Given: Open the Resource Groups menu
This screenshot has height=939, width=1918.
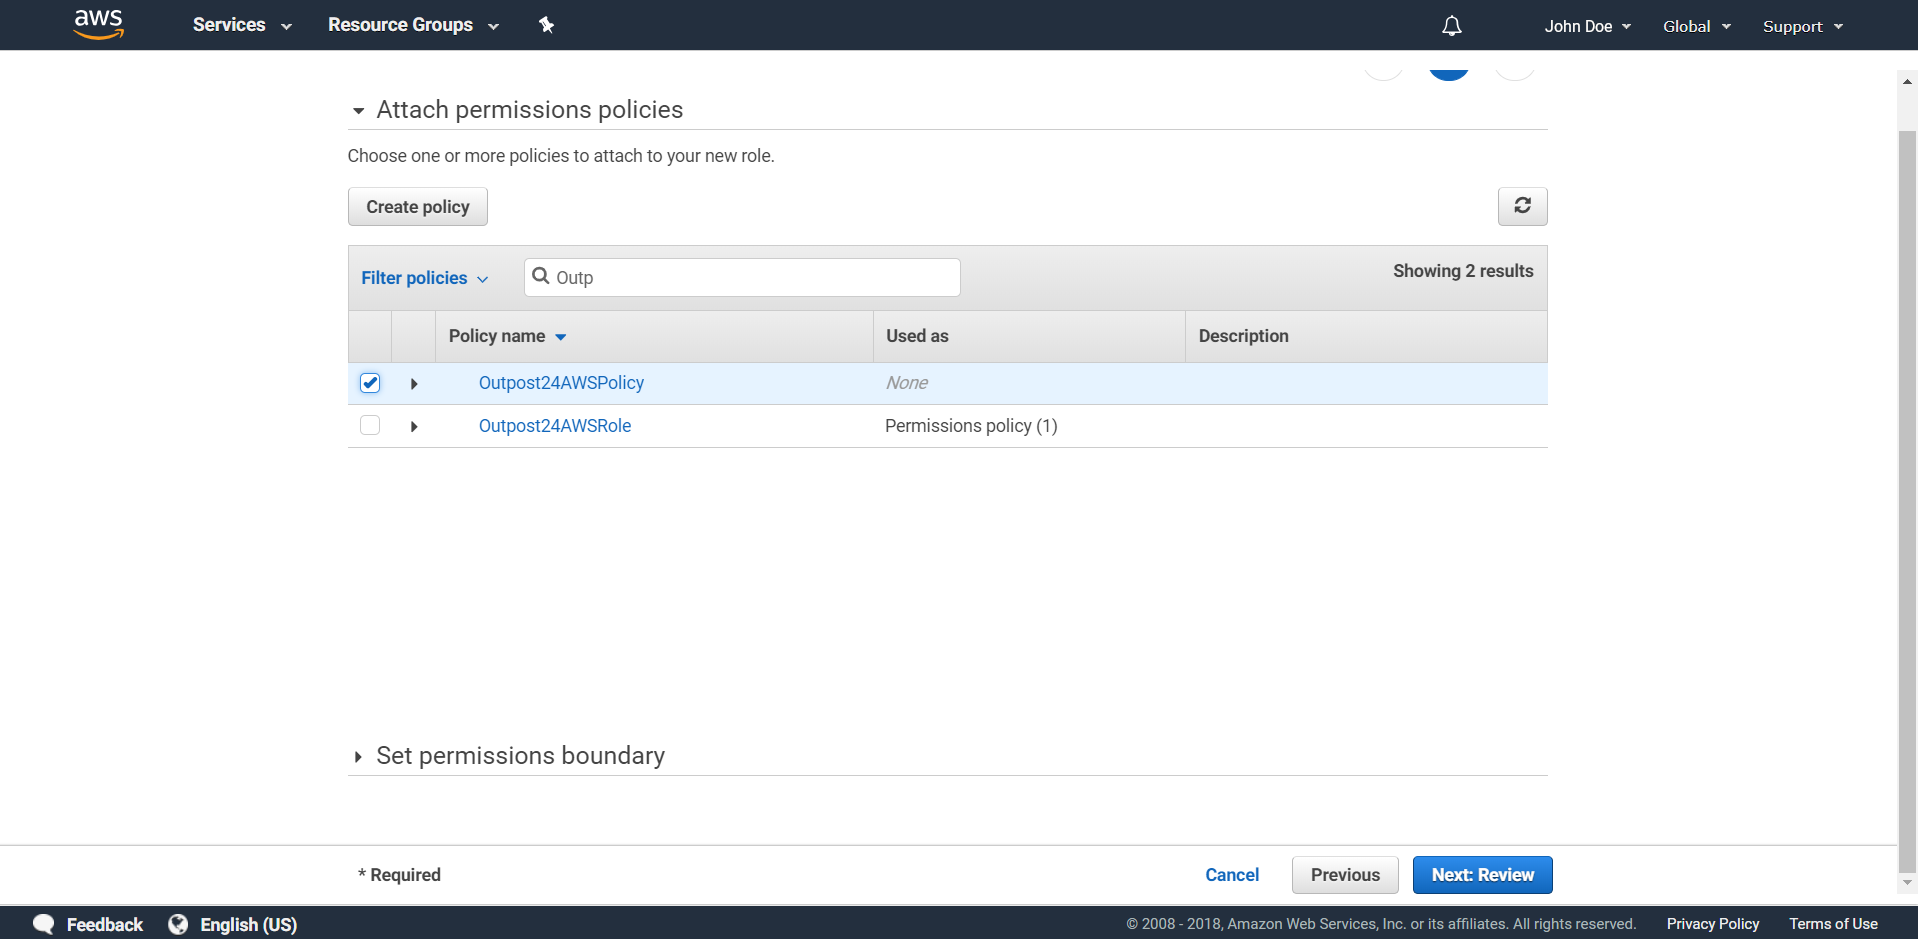Looking at the screenshot, I should pyautogui.click(x=412, y=25).
